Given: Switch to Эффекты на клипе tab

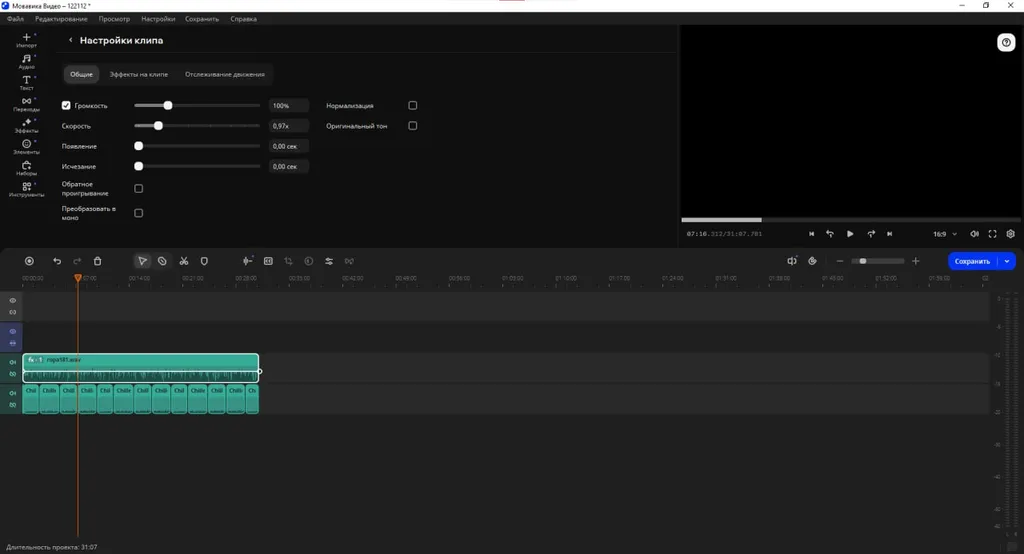Looking at the screenshot, I should (138, 74).
